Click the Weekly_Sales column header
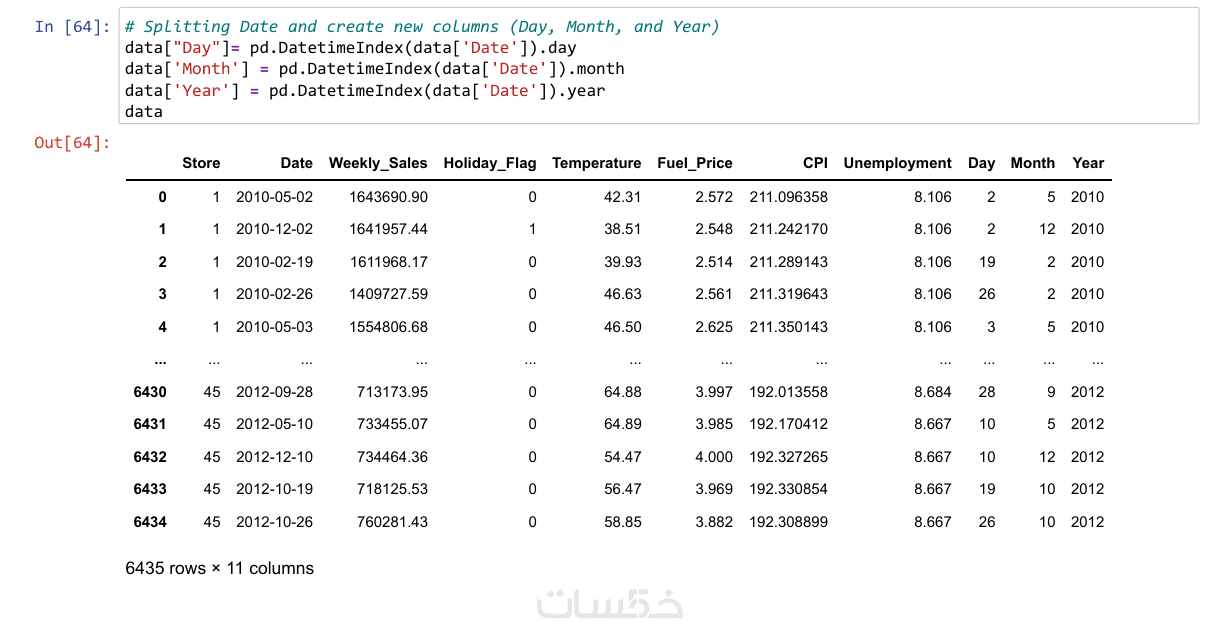The height and width of the screenshot is (632, 1220). (x=378, y=163)
